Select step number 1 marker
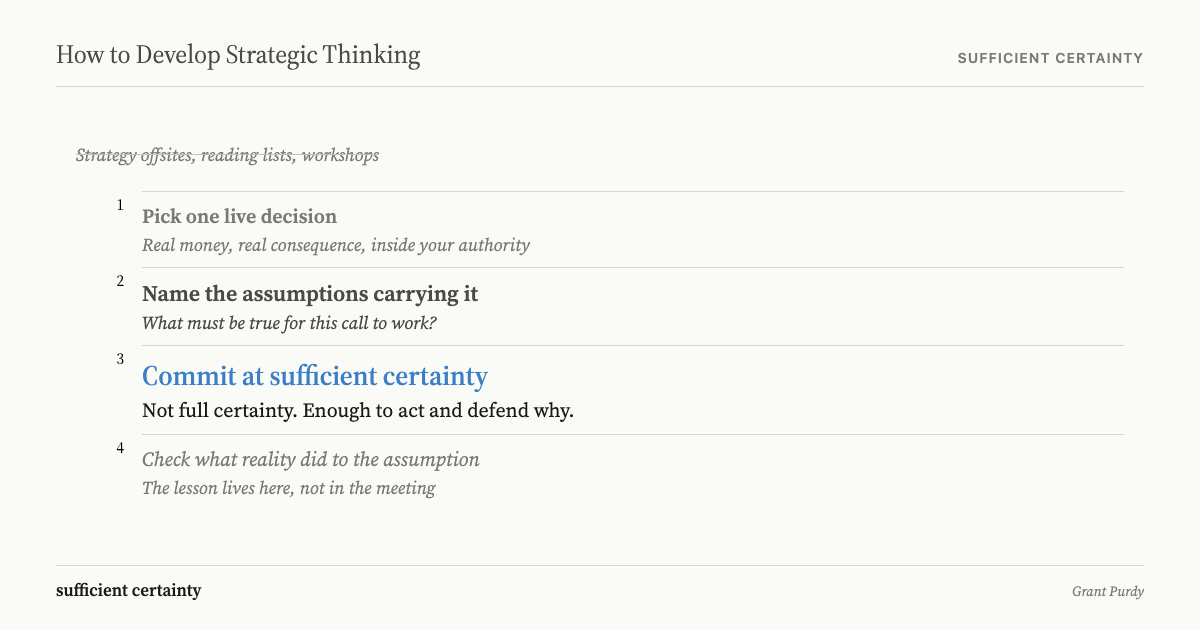 pyautogui.click(x=120, y=205)
